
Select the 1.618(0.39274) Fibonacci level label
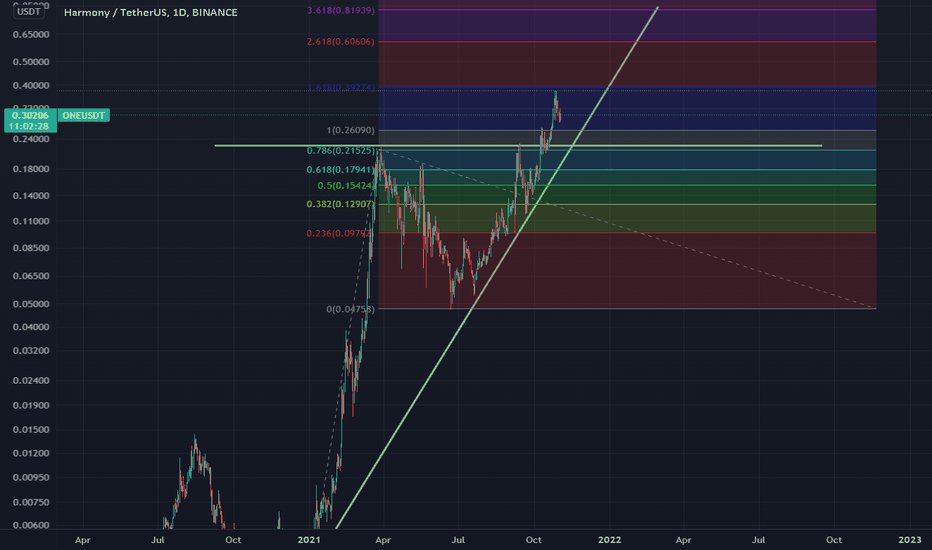(341, 87)
